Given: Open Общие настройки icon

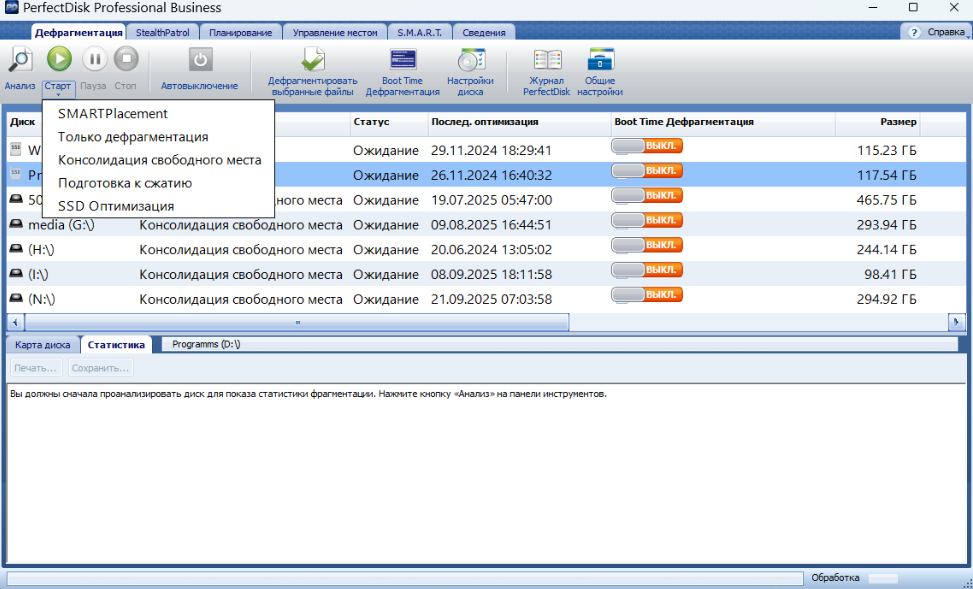Looking at the screenshot, I should pyautogui.click(x=600, y=60).
